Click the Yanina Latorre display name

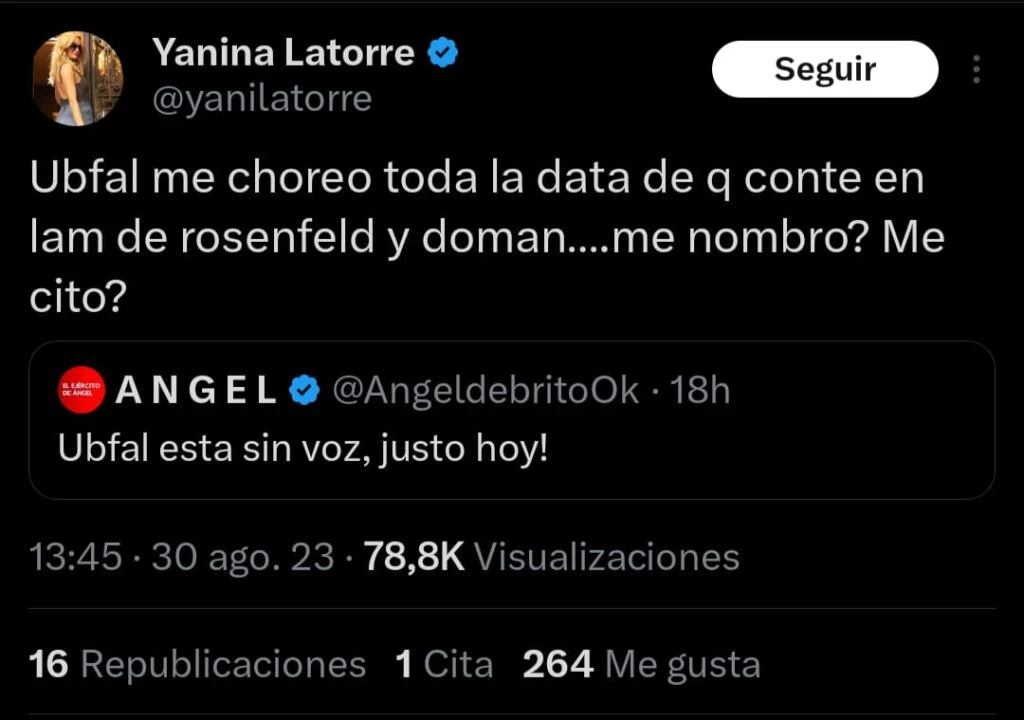(283, 52)
